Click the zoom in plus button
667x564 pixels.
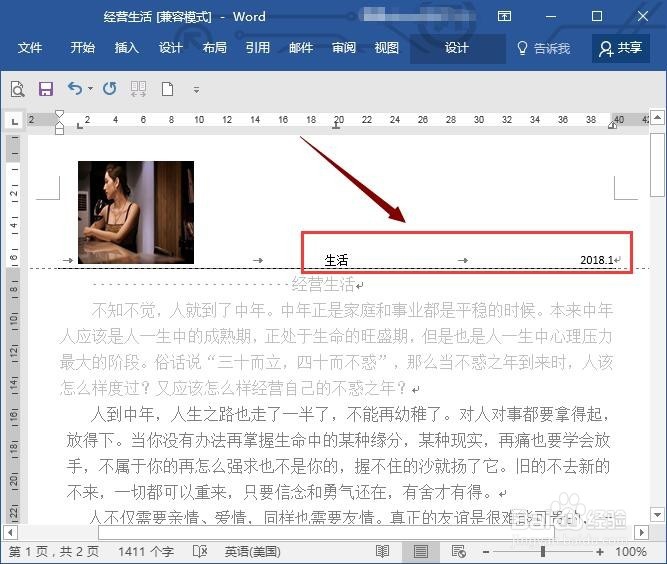600,552
